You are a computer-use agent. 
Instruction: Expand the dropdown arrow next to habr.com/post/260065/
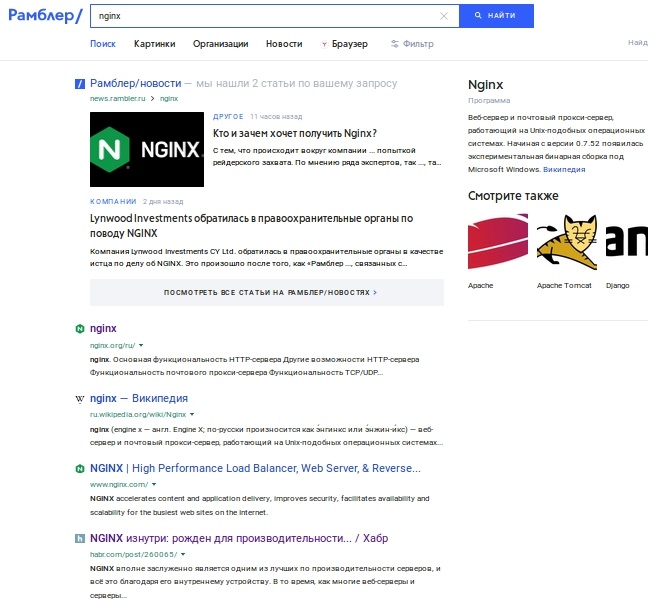tap(183, 554)
